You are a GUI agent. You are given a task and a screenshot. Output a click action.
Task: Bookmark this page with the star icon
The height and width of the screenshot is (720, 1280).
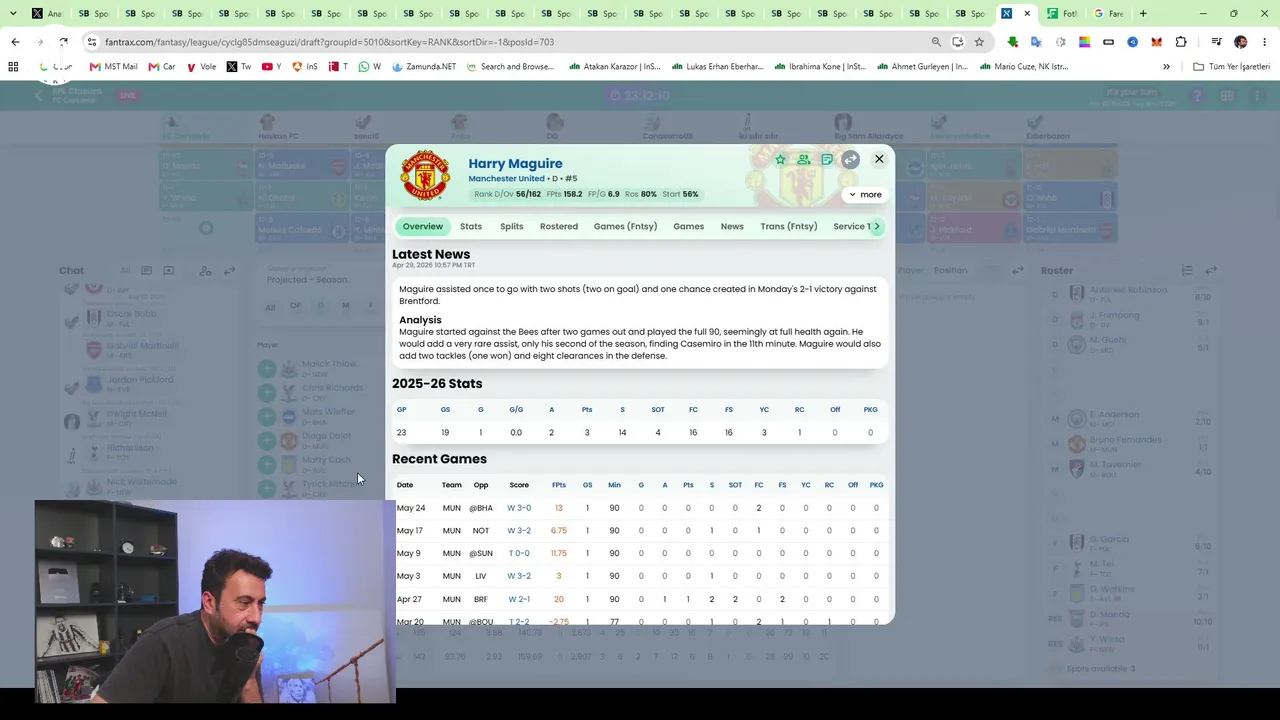979,42
